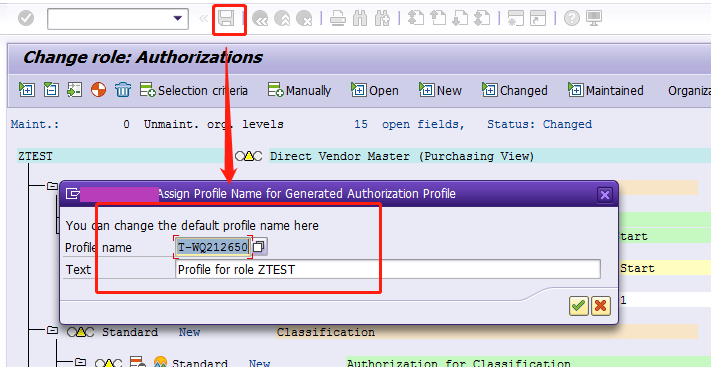Close the Assign Profile Name dialog
Image resolution: width=711 pixels, height=367 pixels.
(604, 195)
